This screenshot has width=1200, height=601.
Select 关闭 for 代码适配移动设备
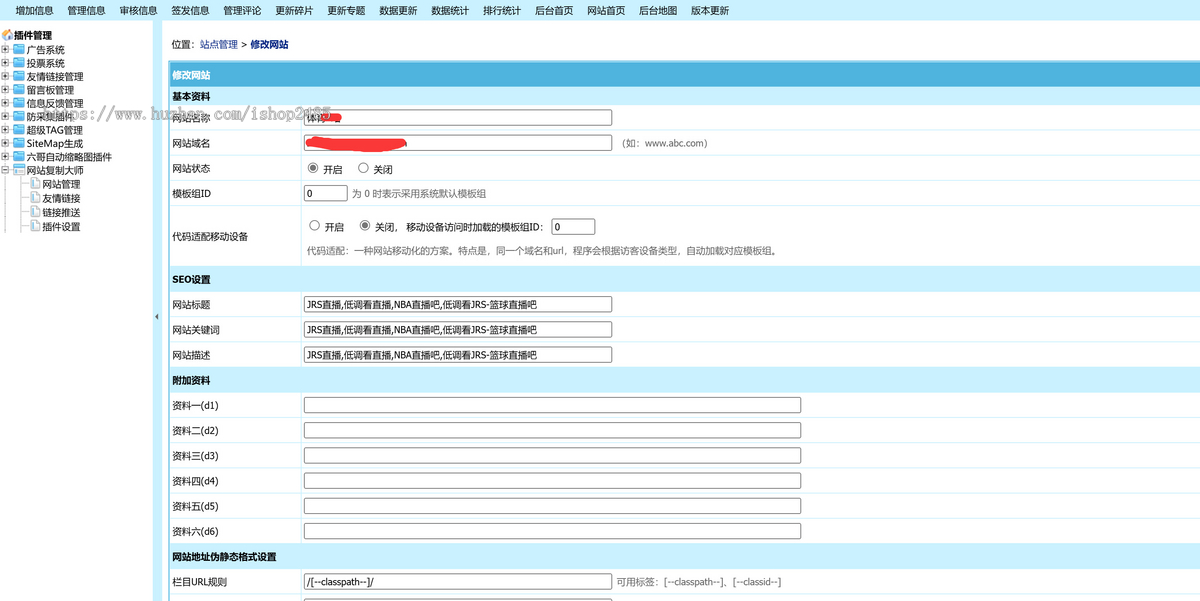coord(365,226)
